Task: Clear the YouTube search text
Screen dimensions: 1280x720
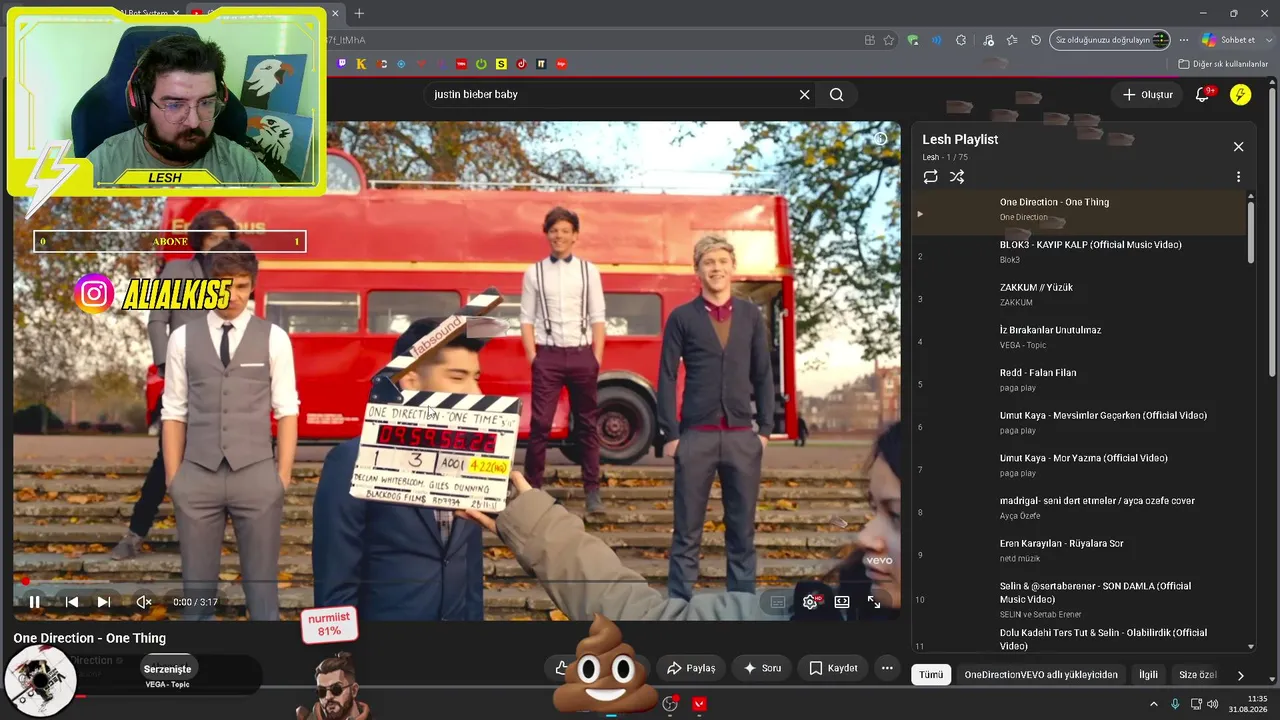Action: pos(804,95)
